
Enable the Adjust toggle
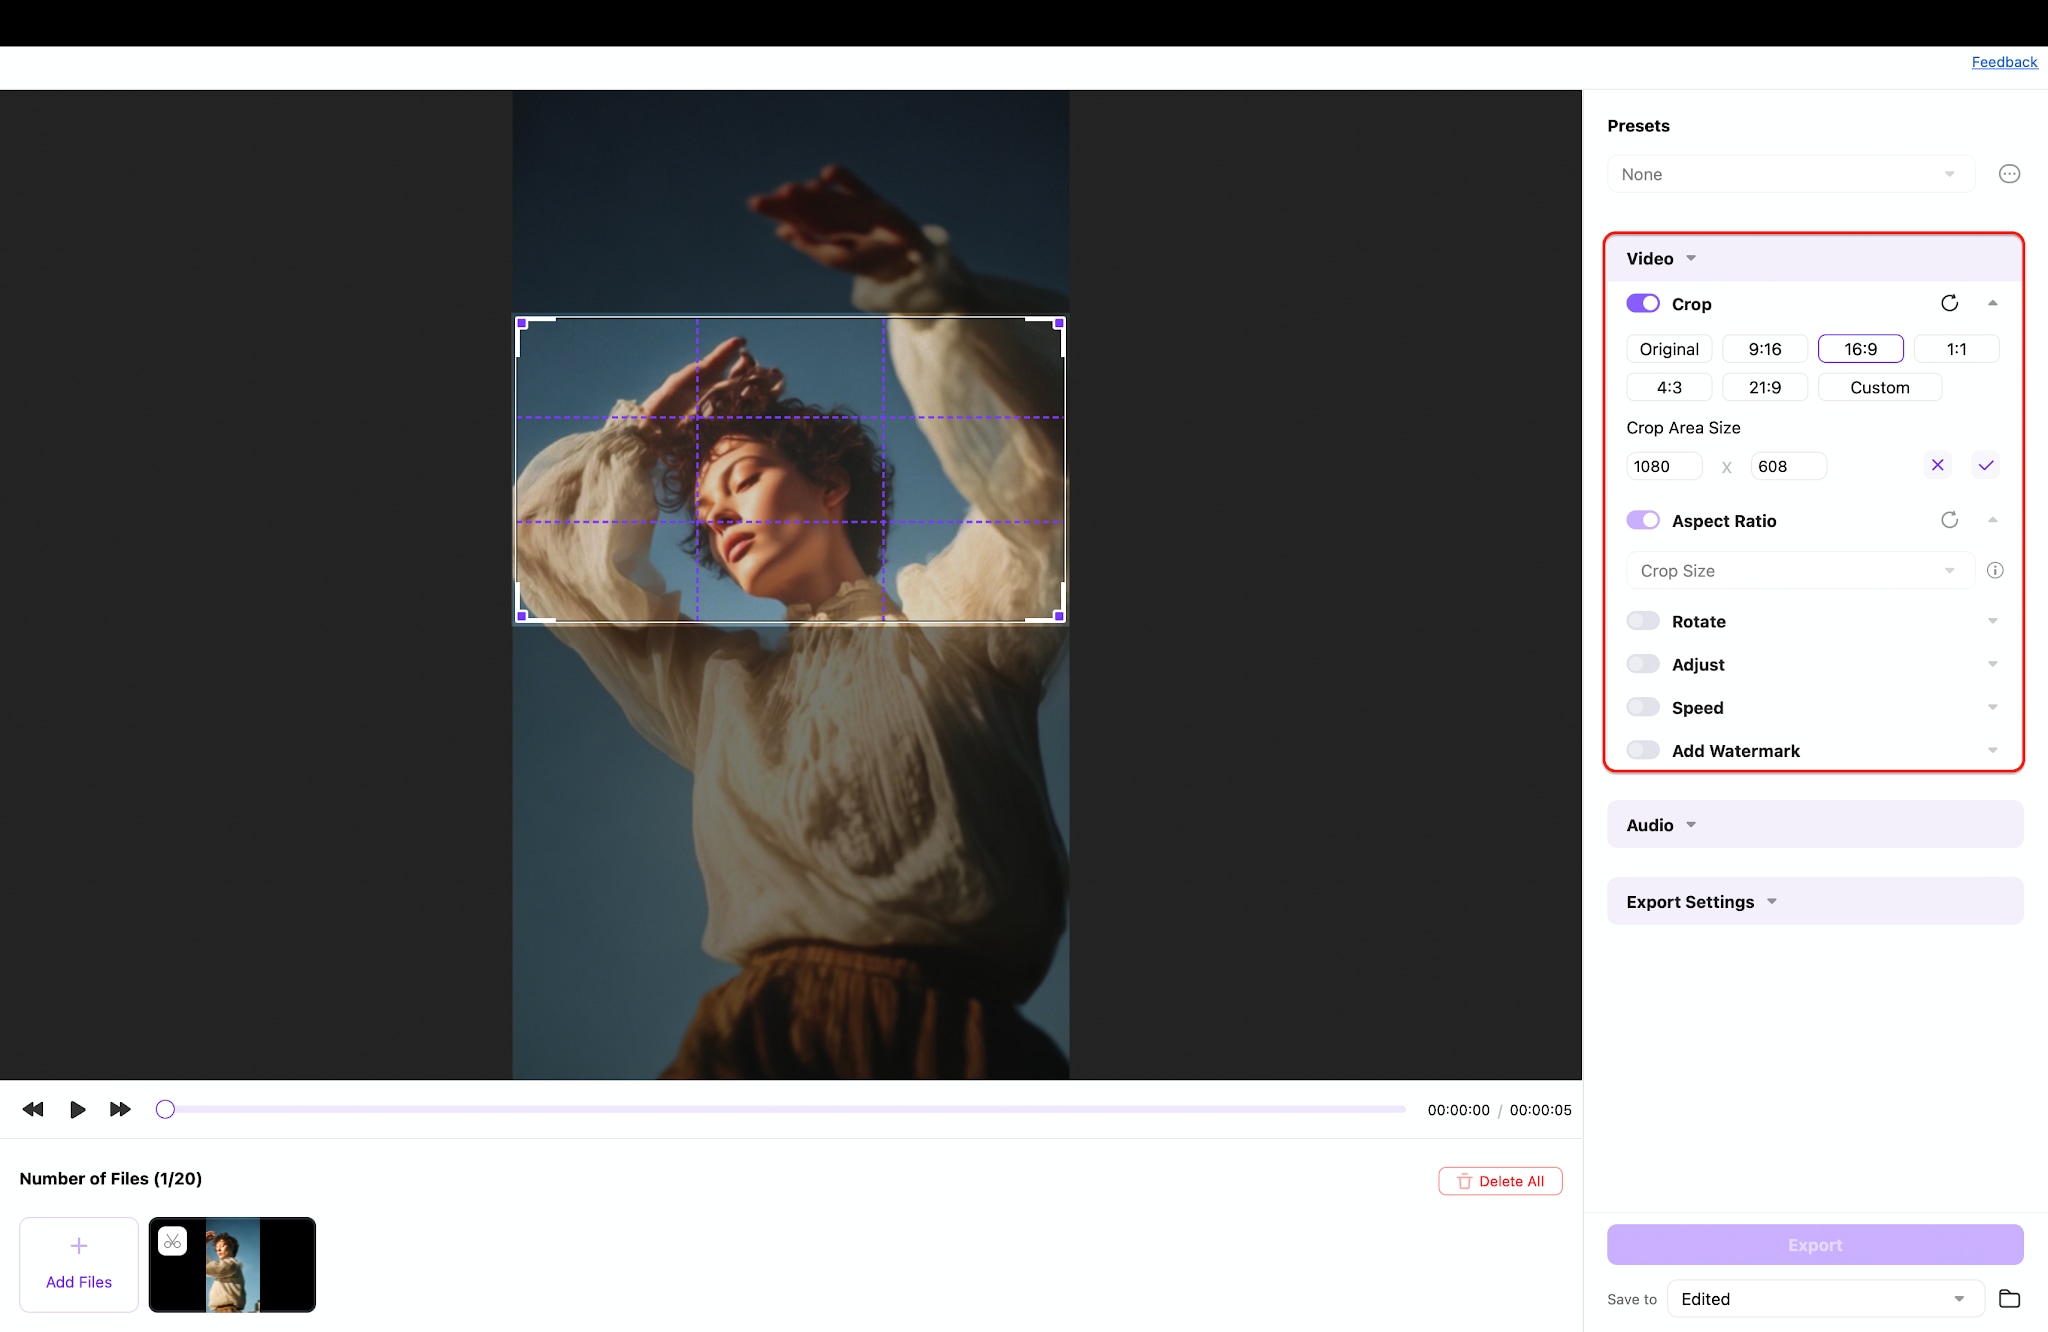(1643, 664)
